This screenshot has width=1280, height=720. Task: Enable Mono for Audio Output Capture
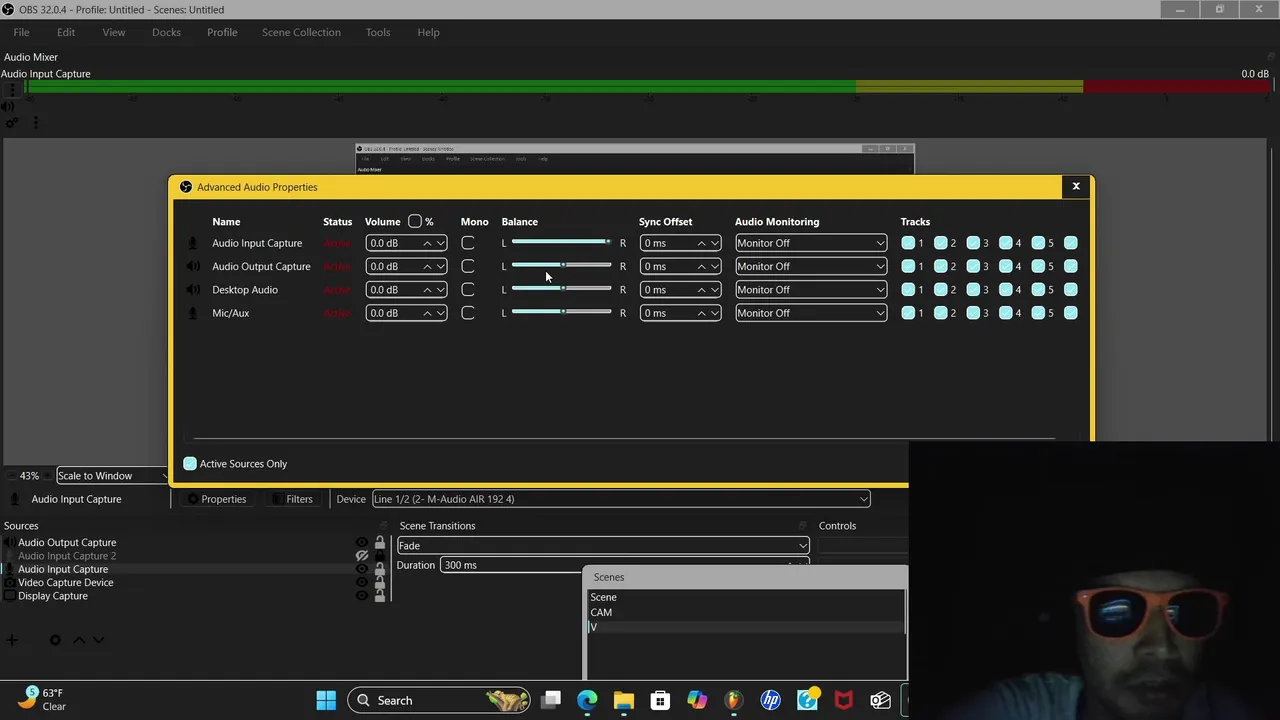(468, 267)
